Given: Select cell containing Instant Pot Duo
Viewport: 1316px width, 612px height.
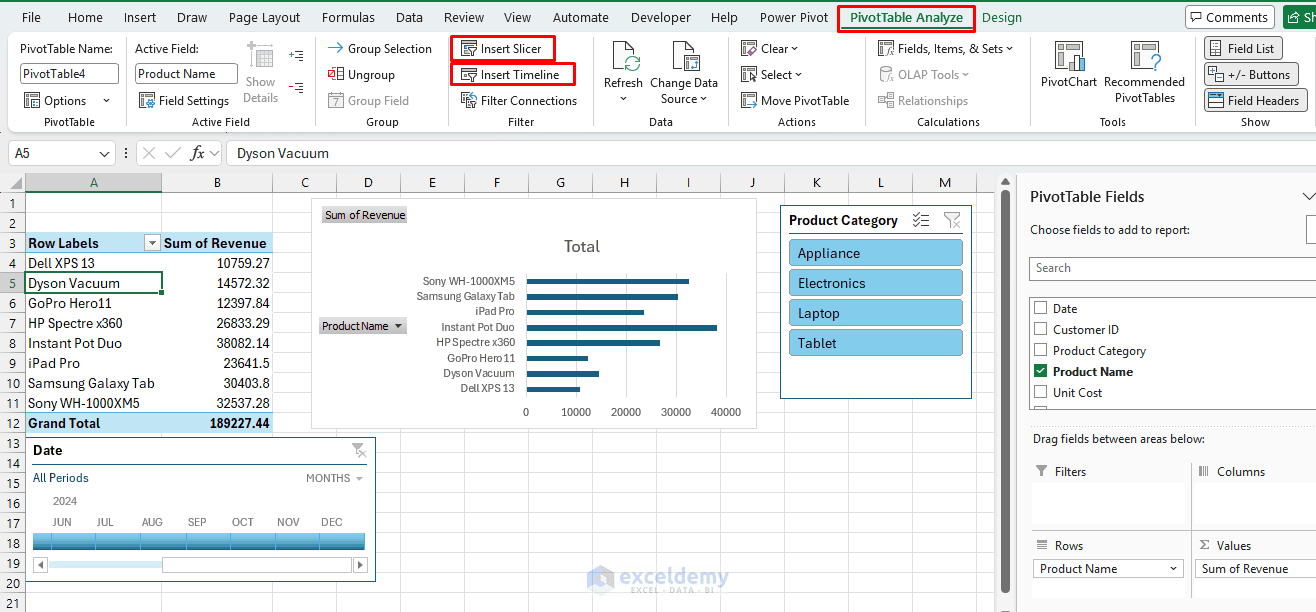Looking at the screenshot, I should [94, 343].
